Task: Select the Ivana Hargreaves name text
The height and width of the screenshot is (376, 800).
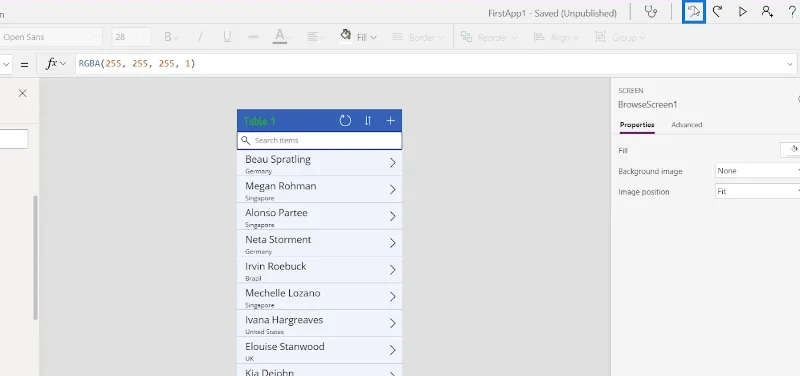Action: pos(284,320)
